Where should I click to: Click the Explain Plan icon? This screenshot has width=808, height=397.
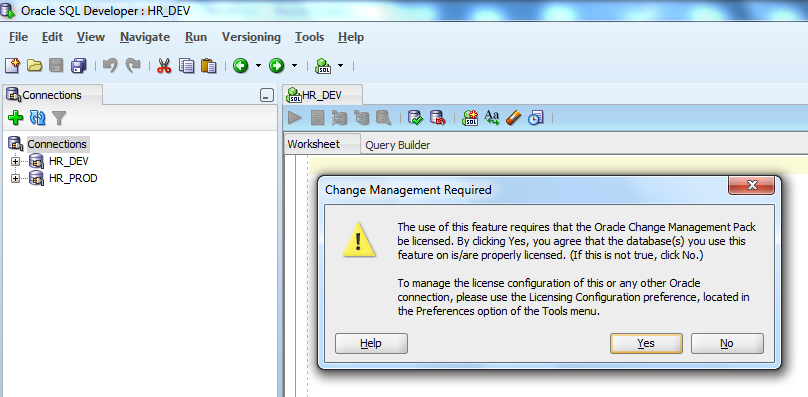pyautogui.click(x=340, y=118)
